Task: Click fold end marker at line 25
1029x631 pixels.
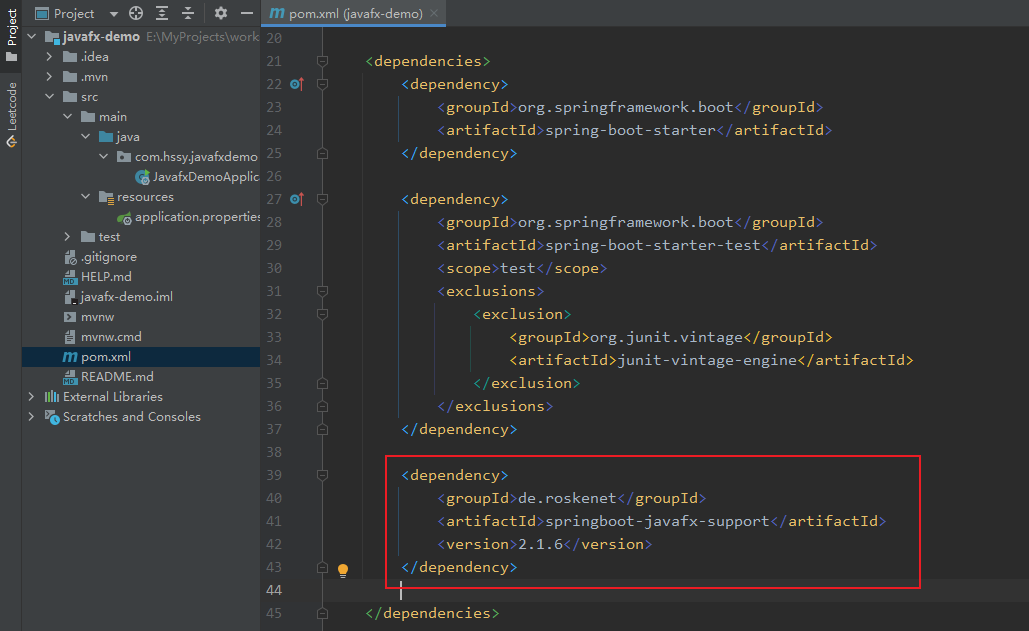Action: pos(322,153)
